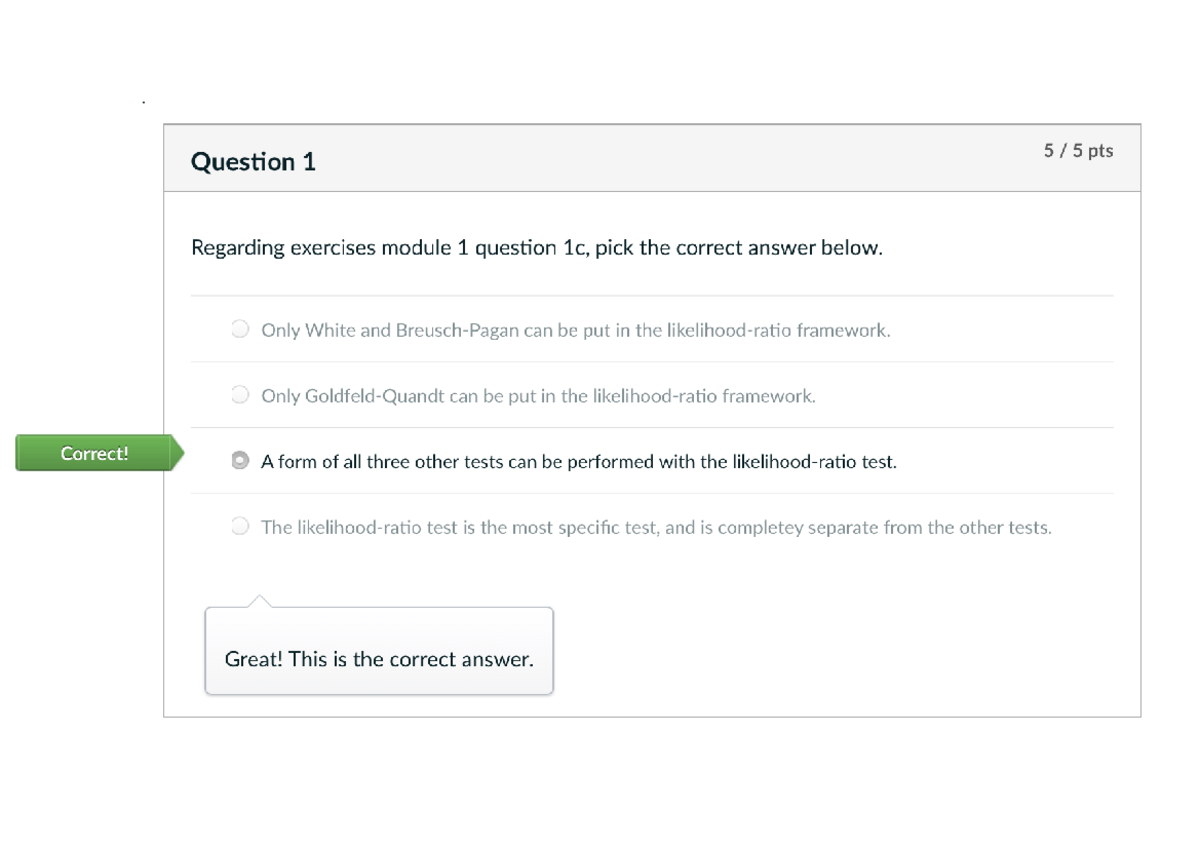Click the Great! This is the correct answer message
1200x849 pixels.
(379, 659)
